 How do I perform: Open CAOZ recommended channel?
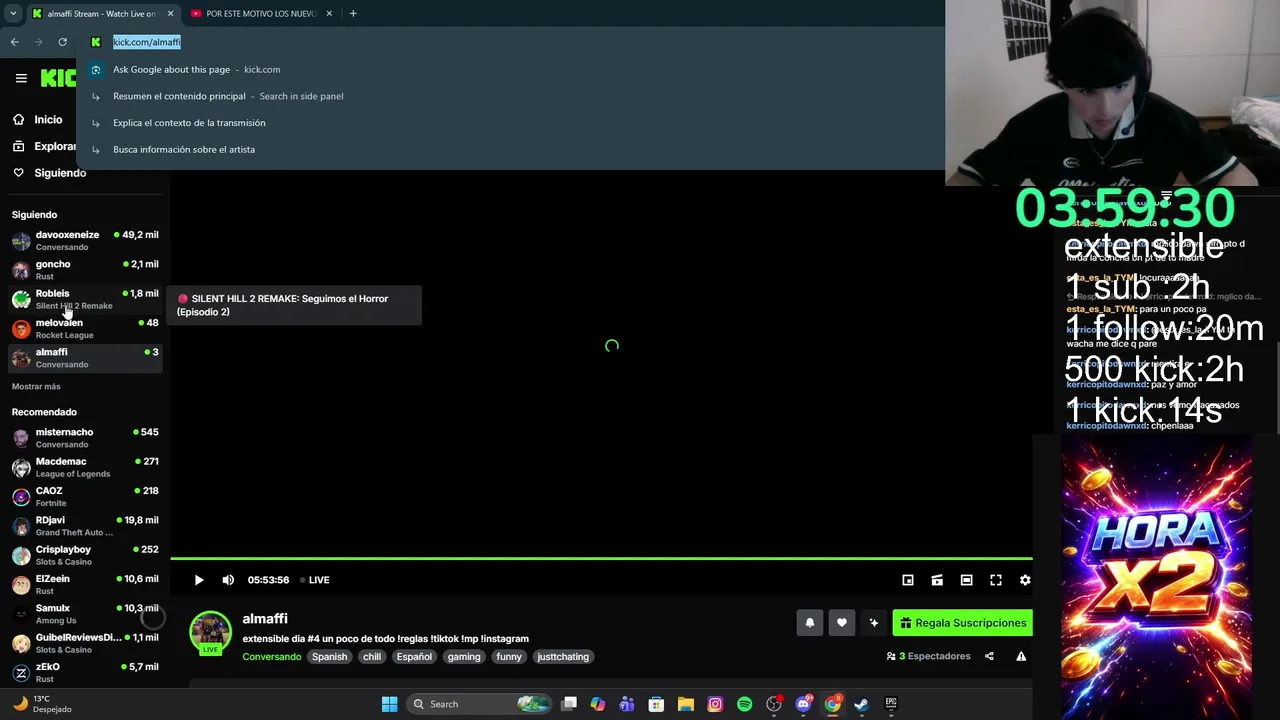coord(85,497)
